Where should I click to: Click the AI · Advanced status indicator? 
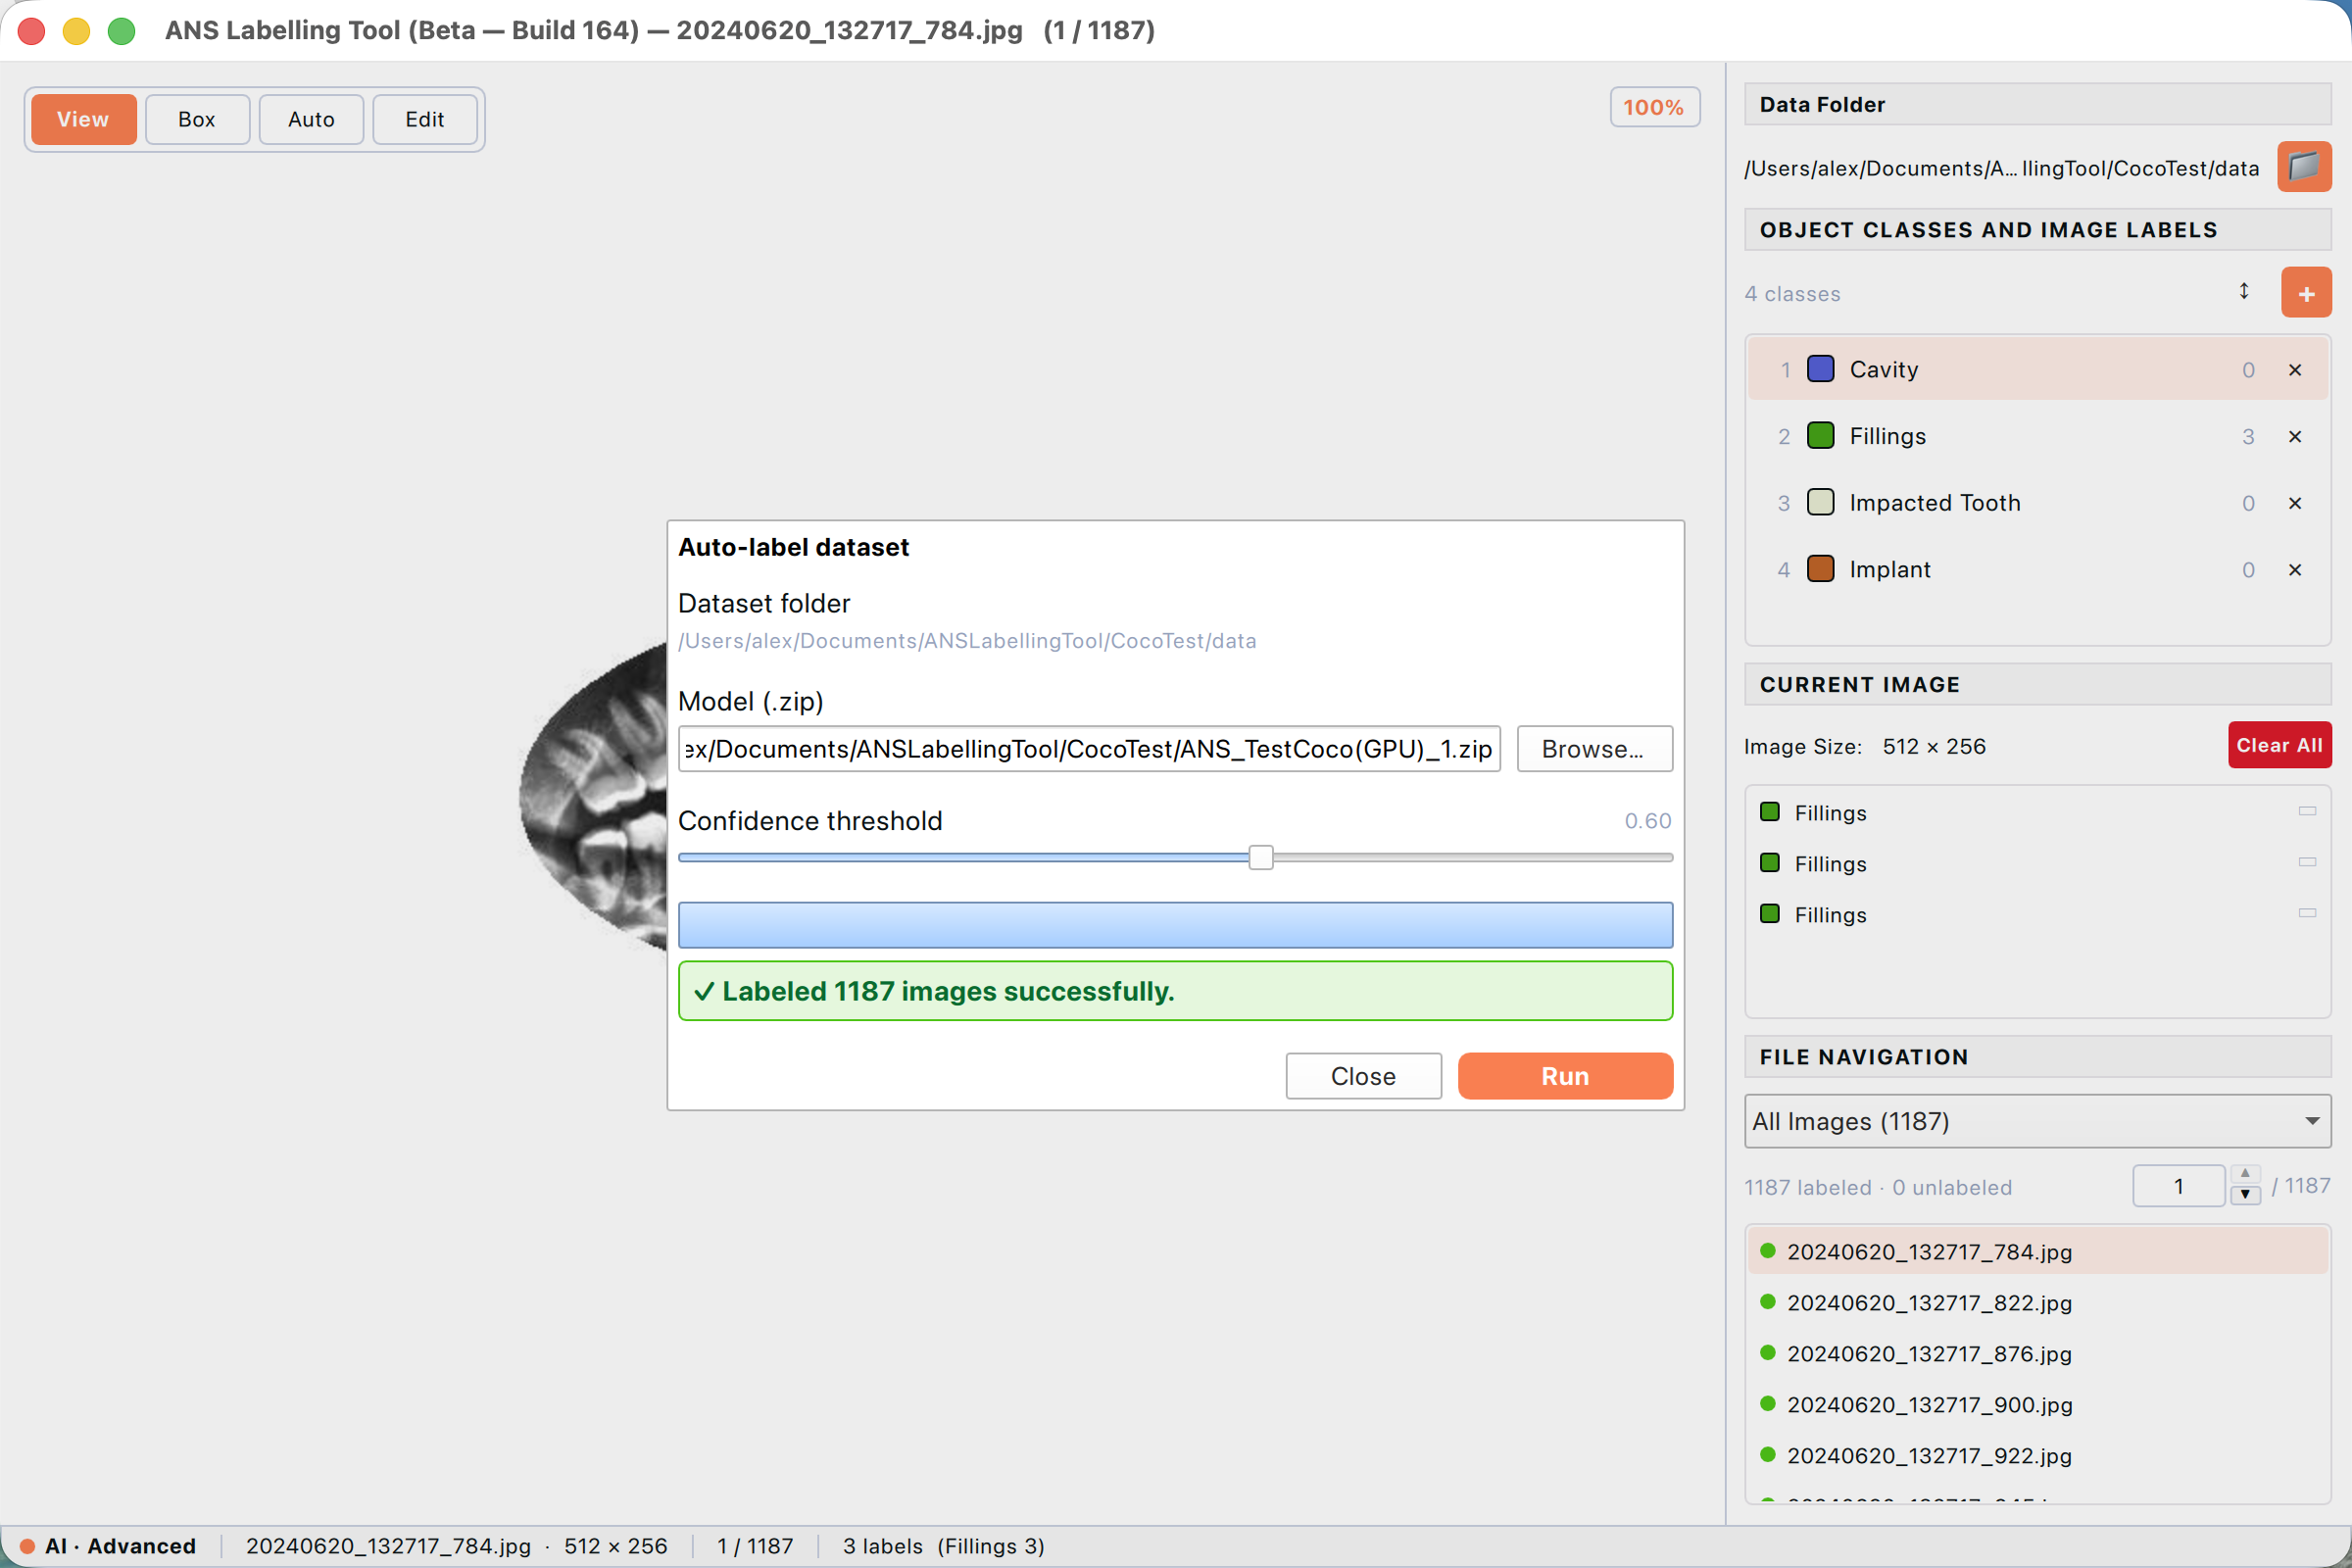tap(108, 1546)
